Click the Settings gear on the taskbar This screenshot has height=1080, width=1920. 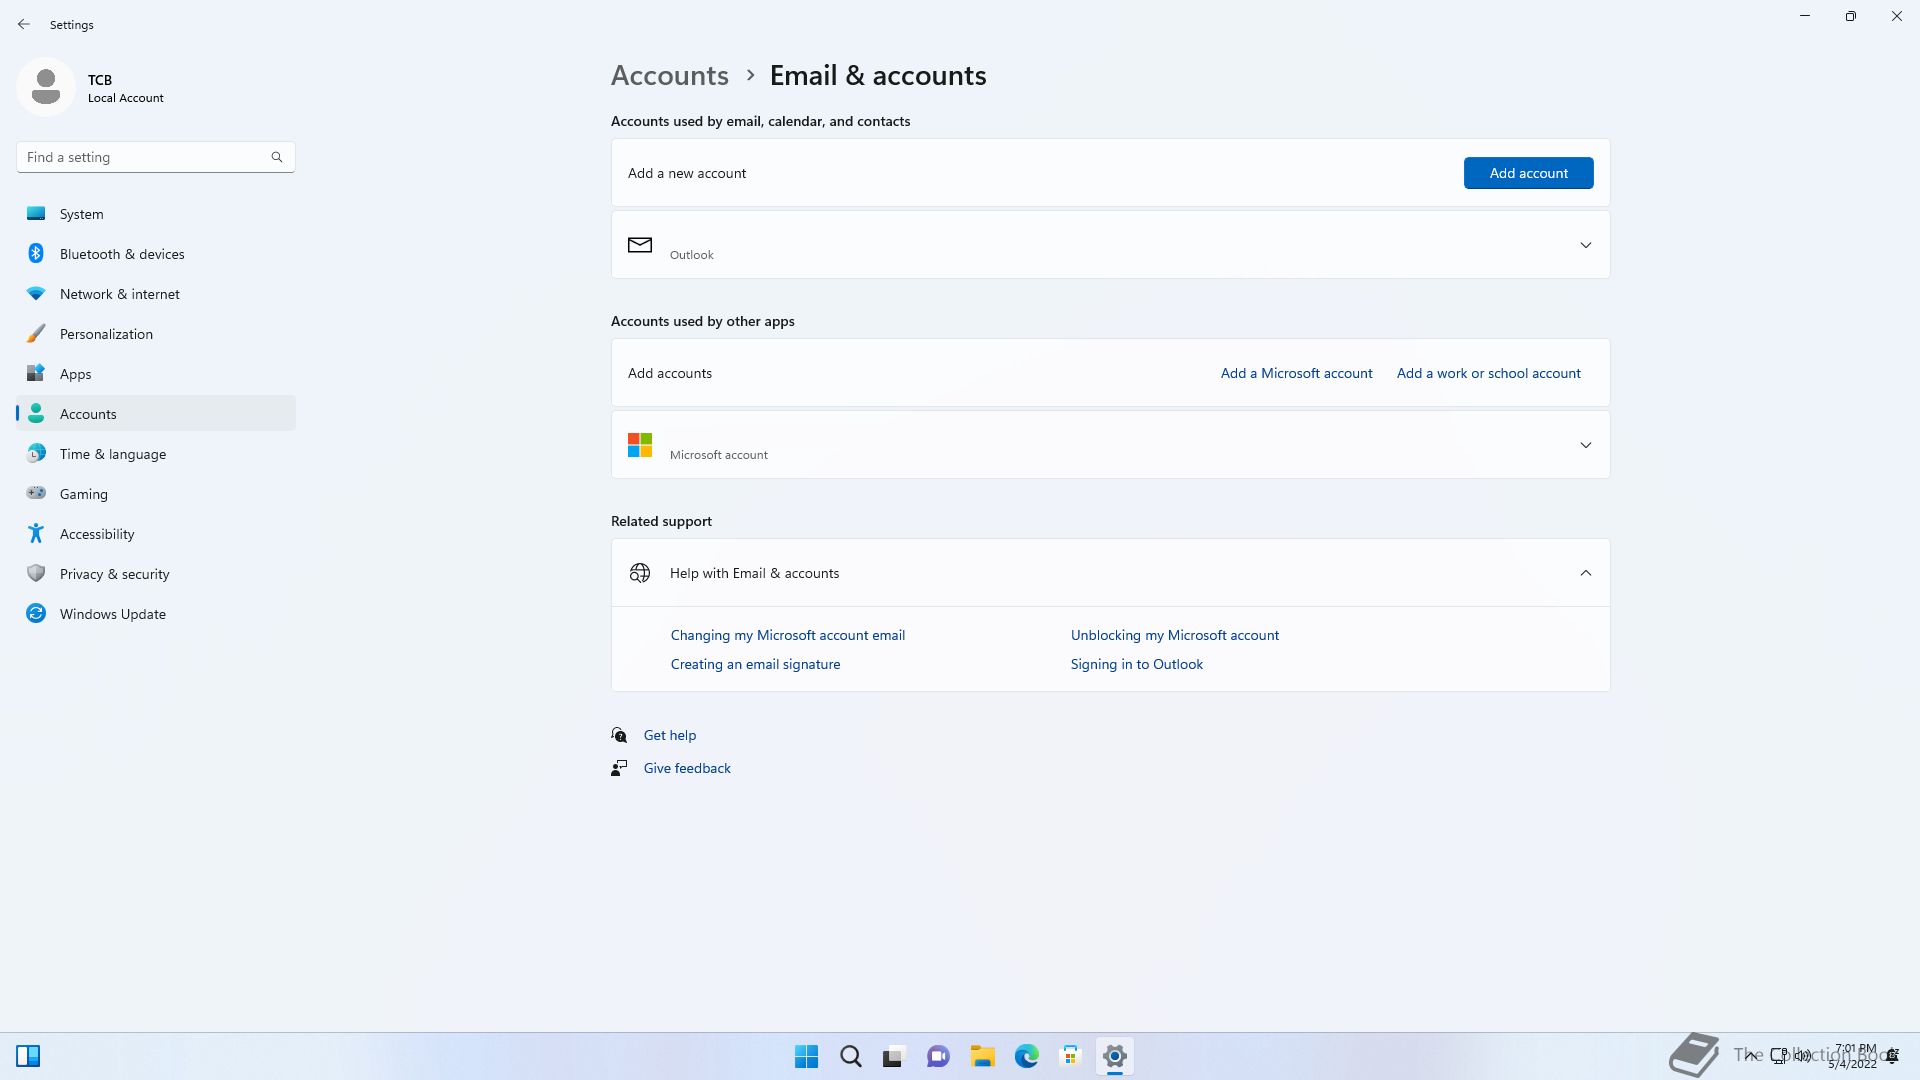coord(1114,1056)
